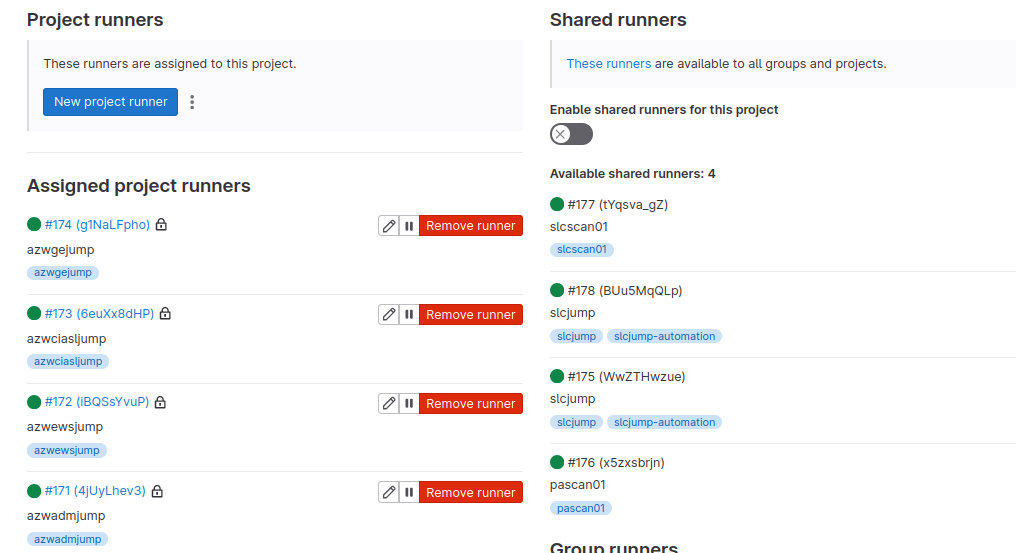Open kebab menu beside New project runner
The image size is (1016, 553).
(193, 102)
